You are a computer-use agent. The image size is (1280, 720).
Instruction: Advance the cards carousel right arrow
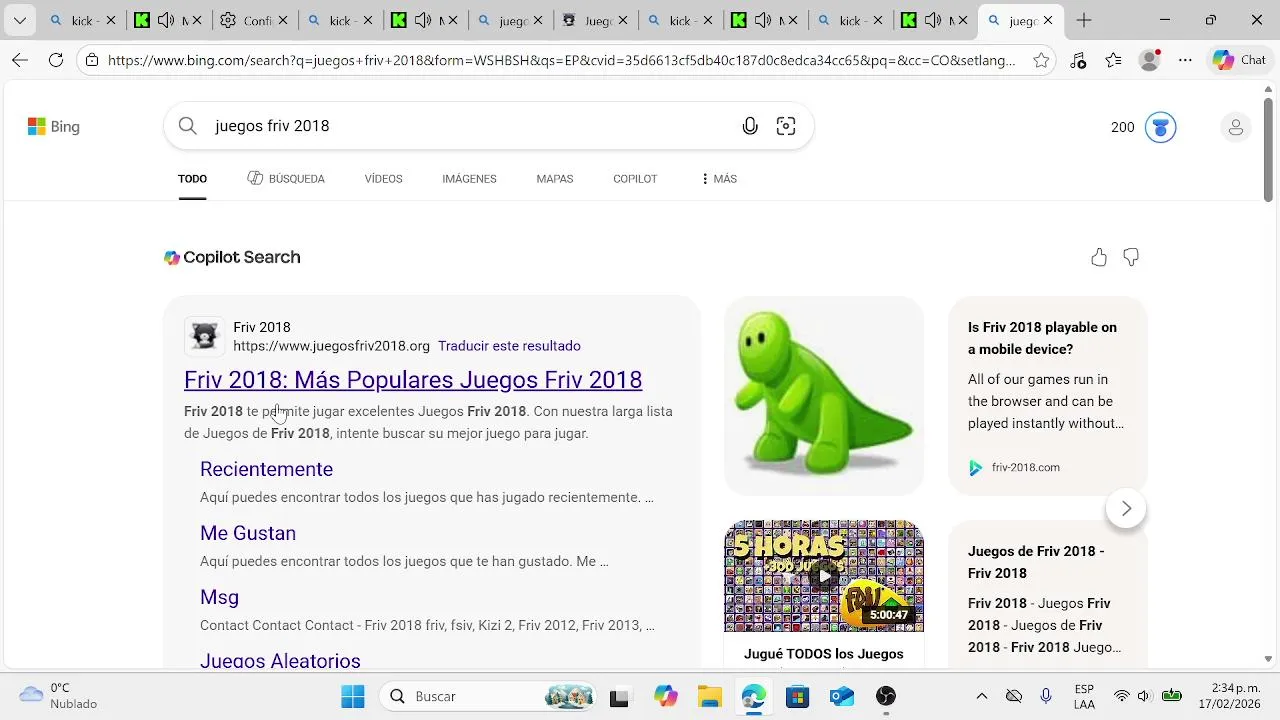[x=1126, y=508]
